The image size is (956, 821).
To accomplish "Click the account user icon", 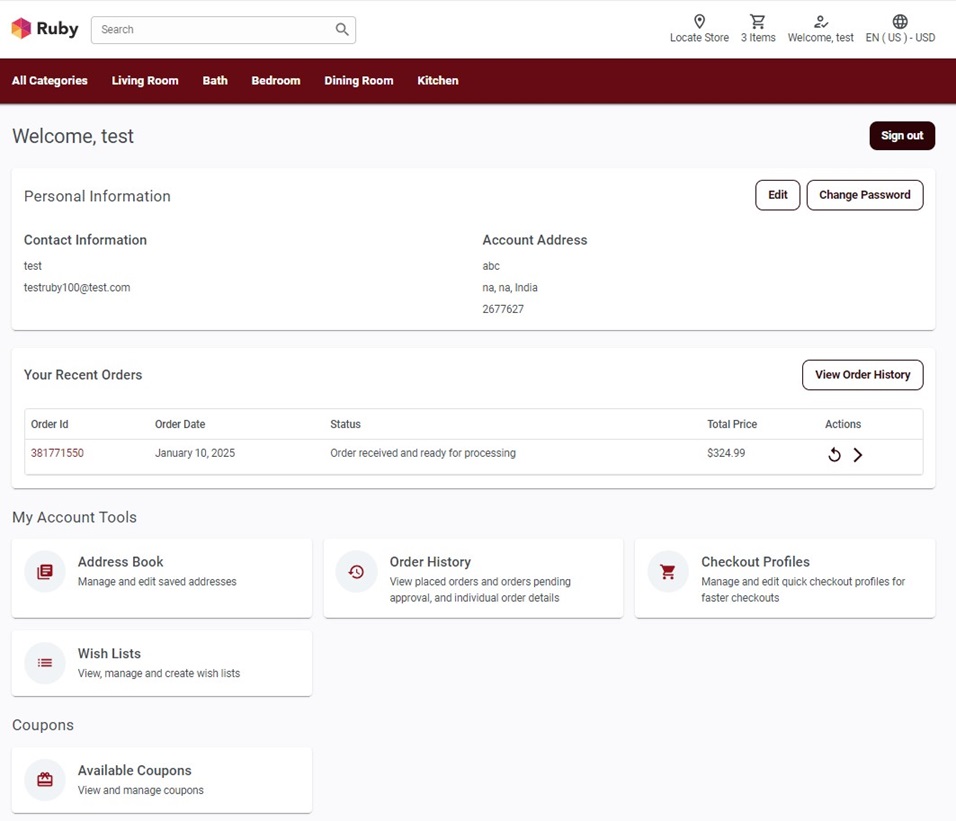I will tap(821, 21).
